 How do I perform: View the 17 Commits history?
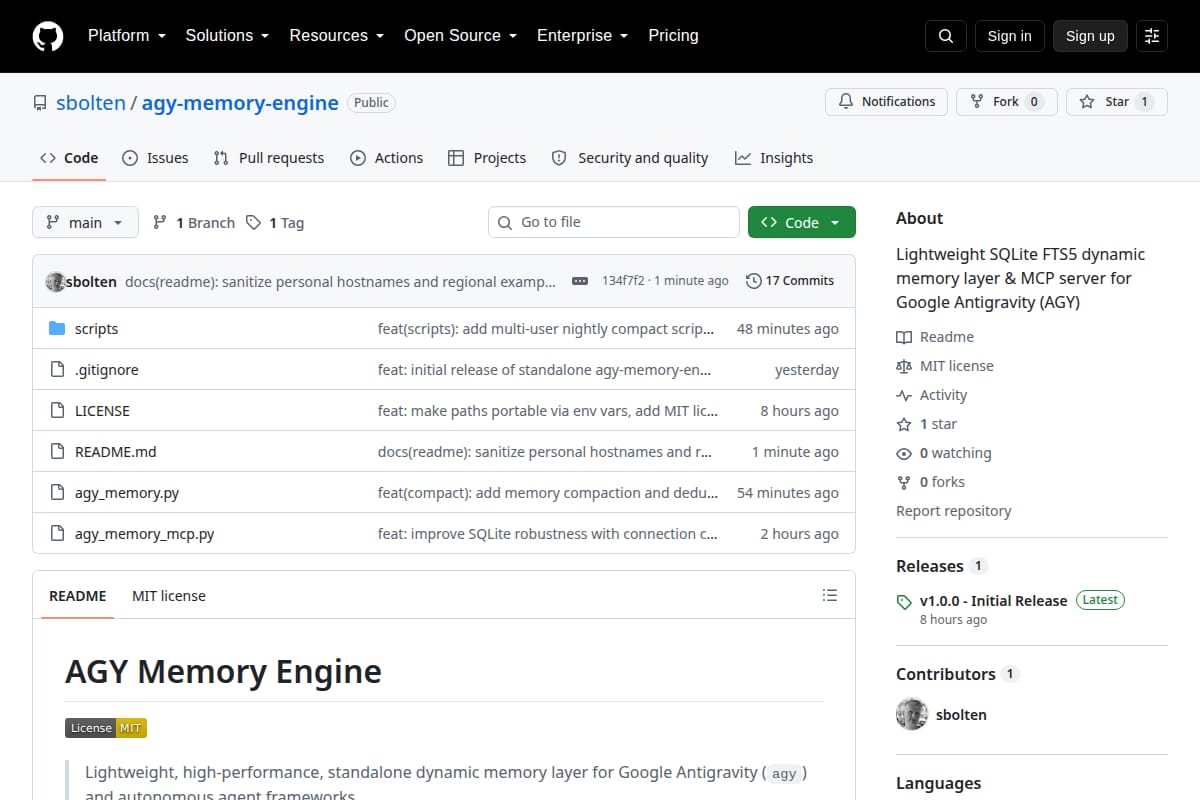point(790,281)
